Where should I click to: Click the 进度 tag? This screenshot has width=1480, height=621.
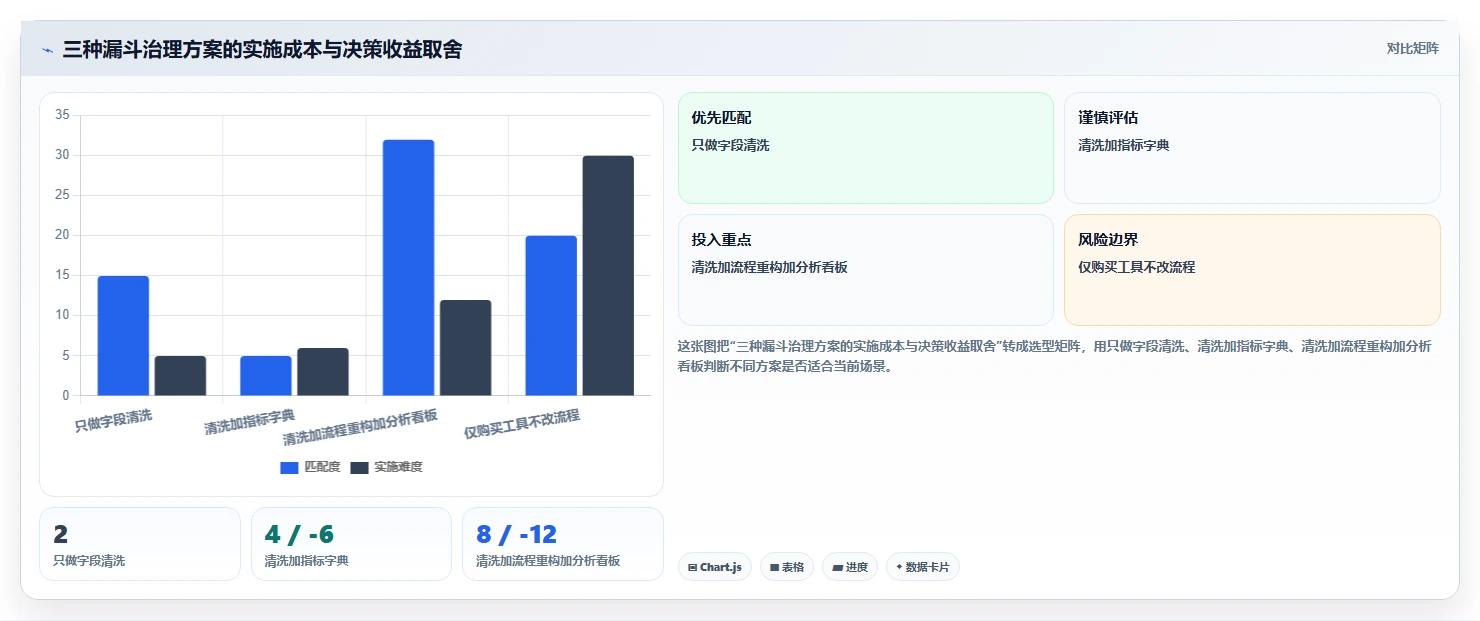pos(850,567)
